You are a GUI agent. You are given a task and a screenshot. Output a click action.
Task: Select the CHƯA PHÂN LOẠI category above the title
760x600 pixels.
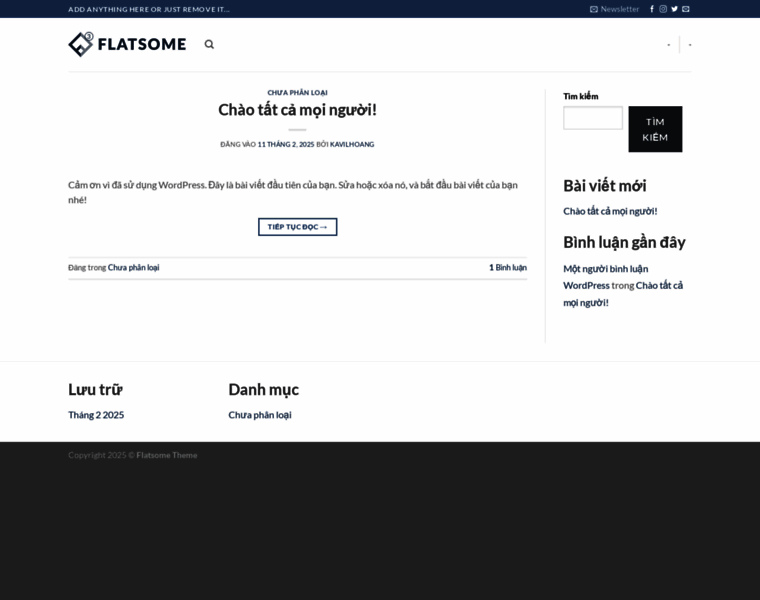click(x=297, y=92)
